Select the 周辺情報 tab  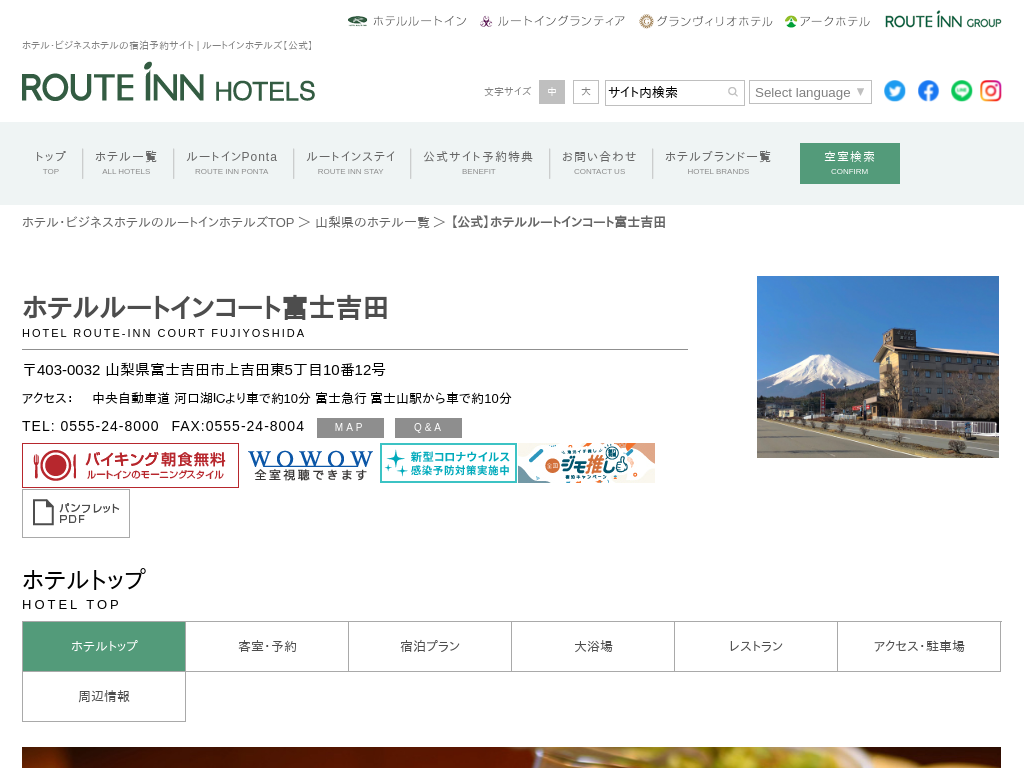pyautogui.click(x=104, y=697)
